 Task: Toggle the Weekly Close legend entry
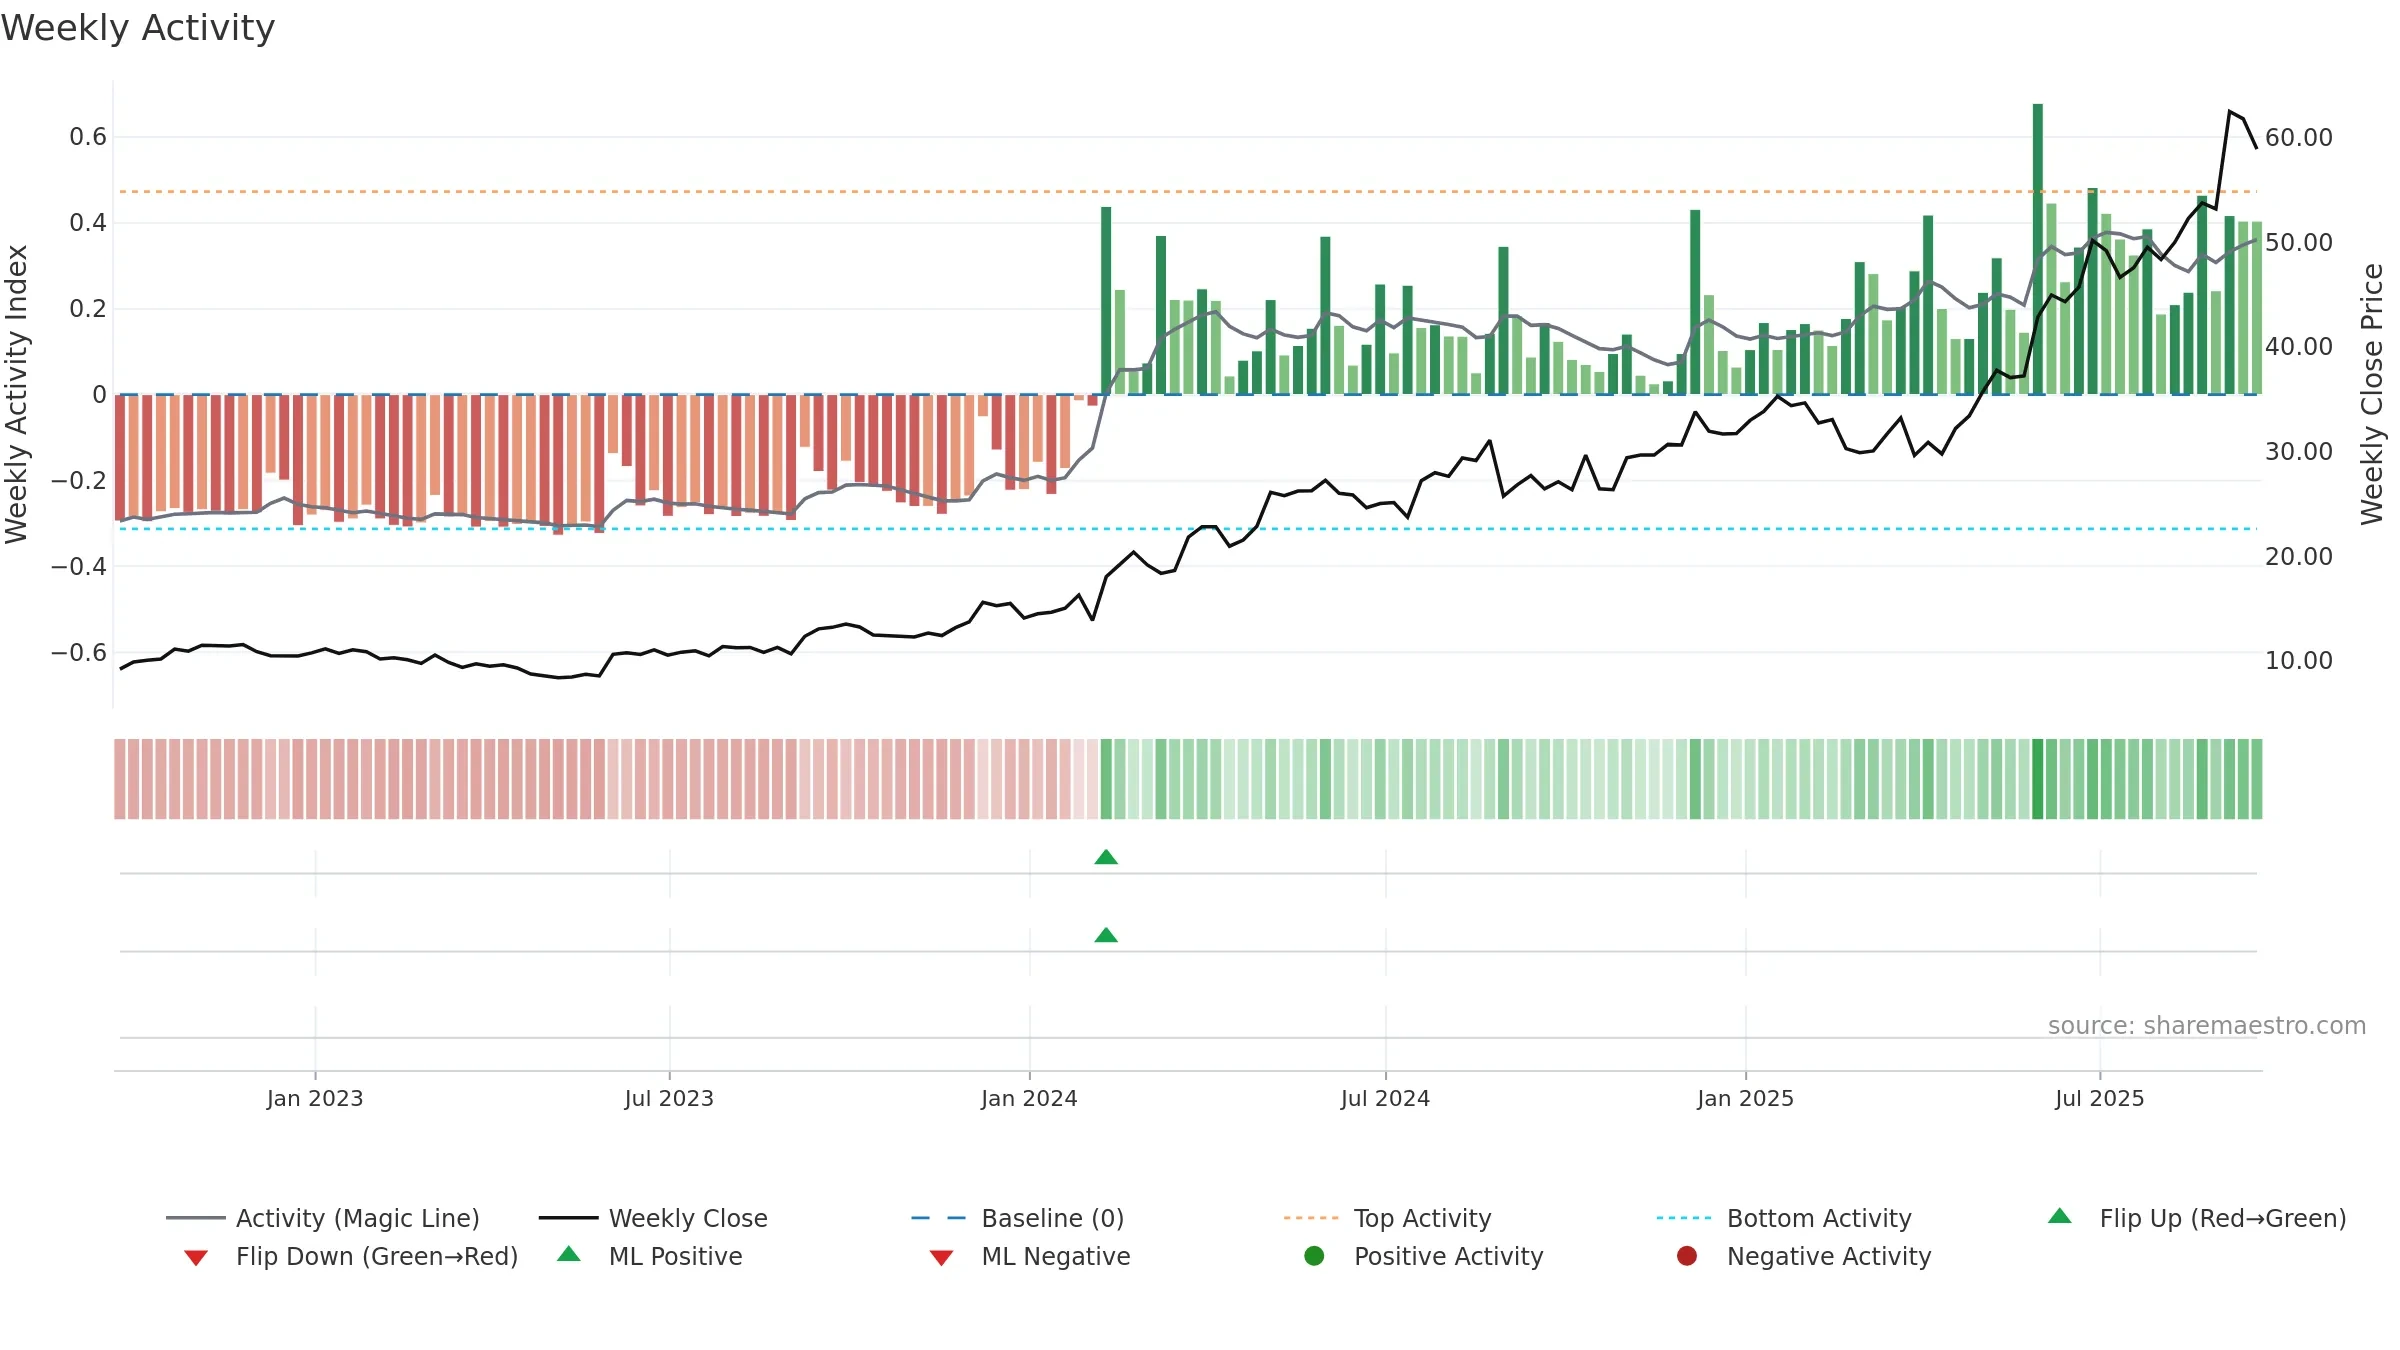653,1218
